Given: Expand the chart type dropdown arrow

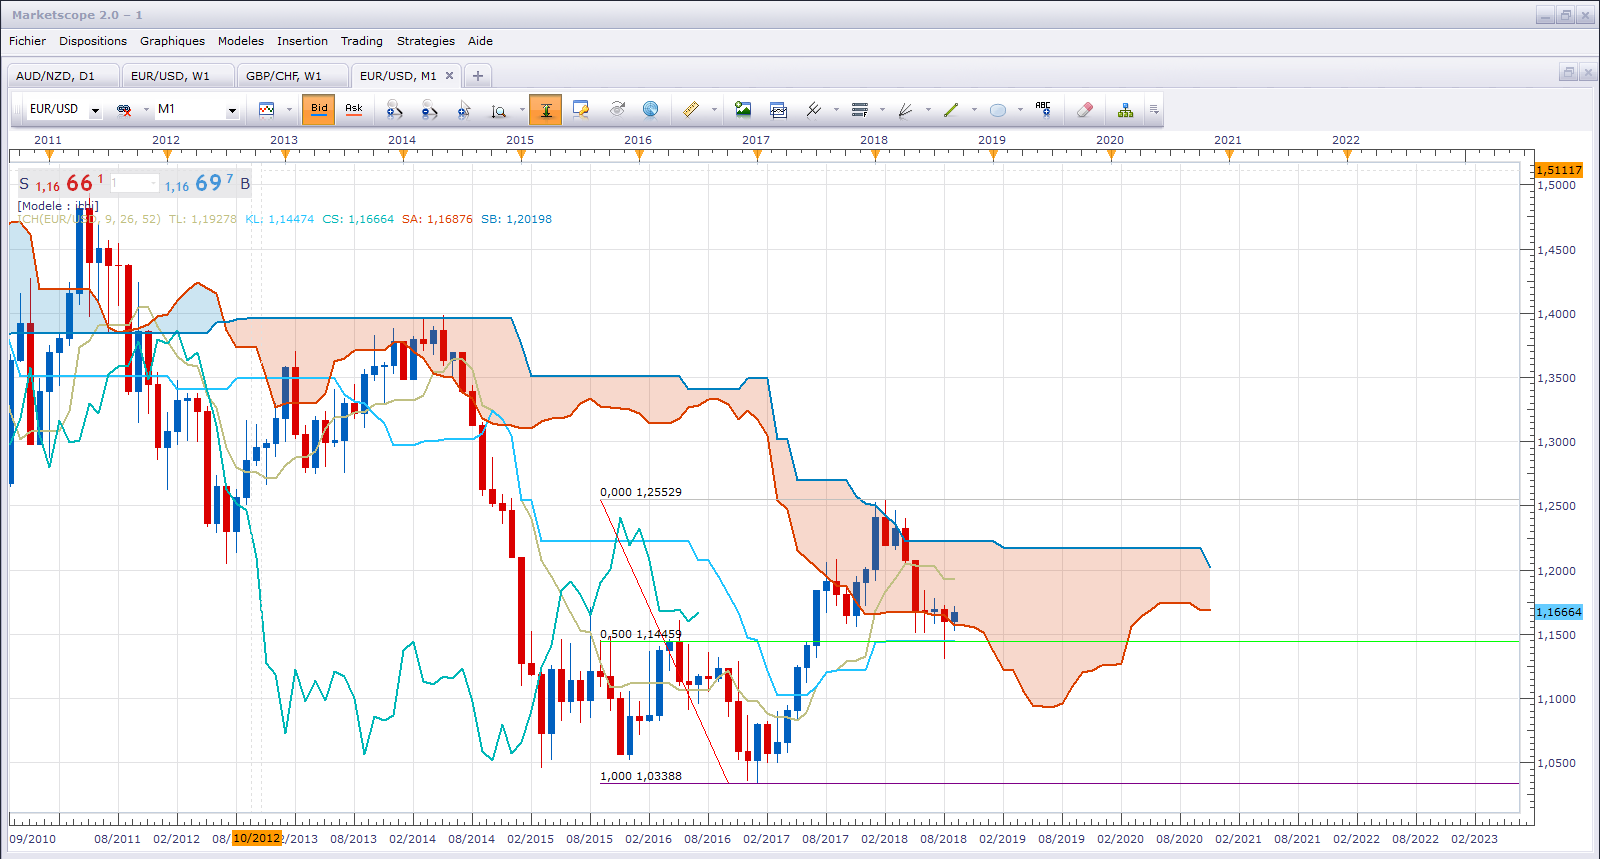Looking at the screenshot, I should (x=289, y=110).
